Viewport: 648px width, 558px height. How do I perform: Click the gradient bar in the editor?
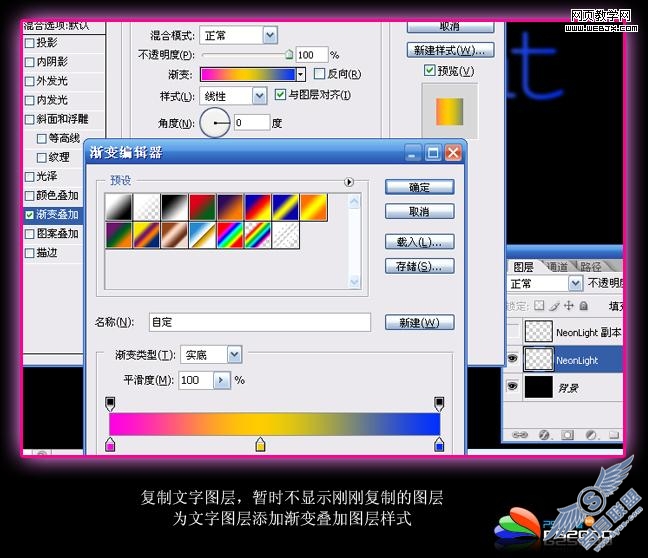click(274, 424)
